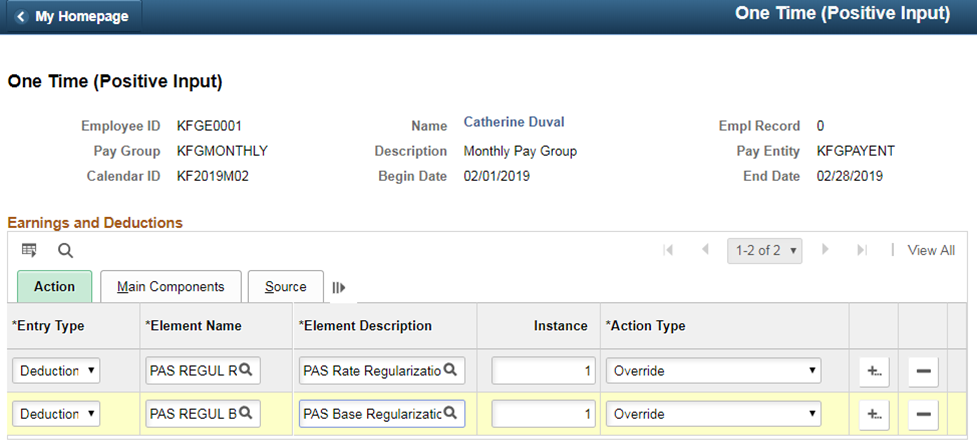
Task: Look up PAS REGUL B element name
Action: (245, 413)
